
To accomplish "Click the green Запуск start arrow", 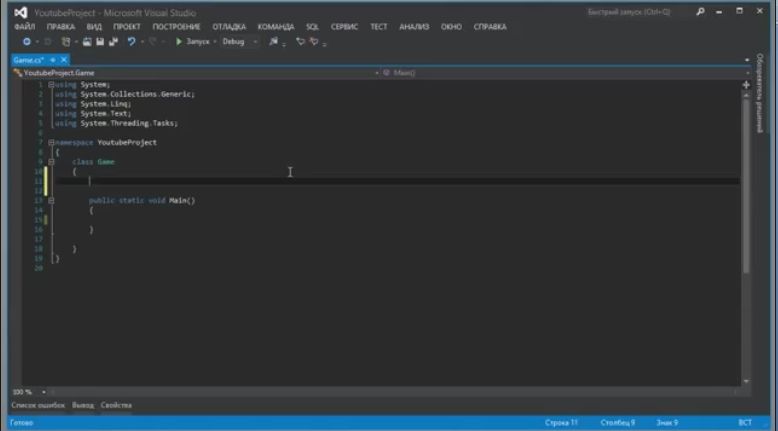I will pos(179,42).
